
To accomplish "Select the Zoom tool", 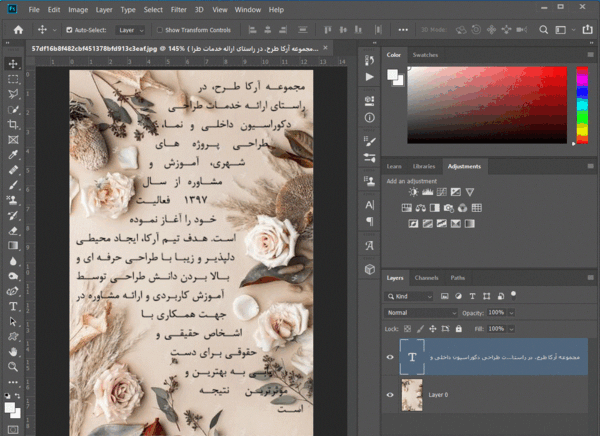I will [x=13, y=367].
